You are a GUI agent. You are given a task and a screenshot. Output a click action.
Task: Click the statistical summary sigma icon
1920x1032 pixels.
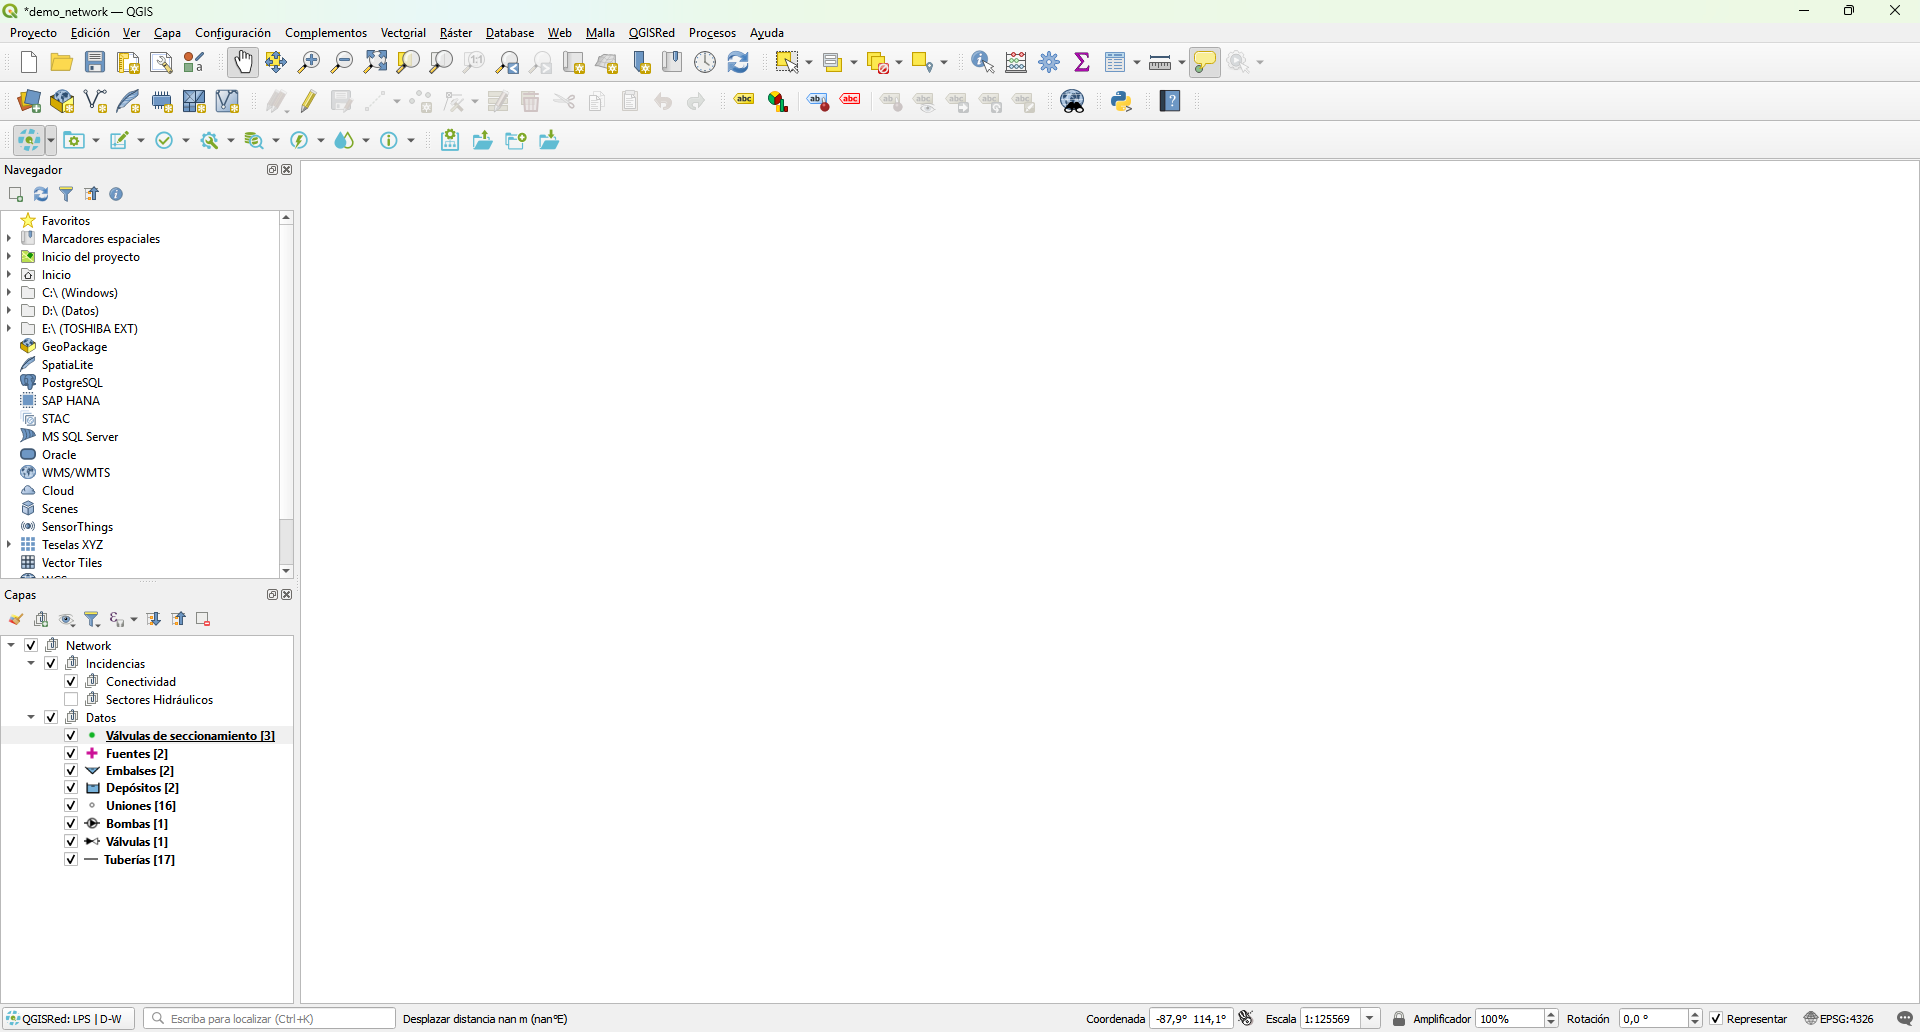pos(1082,62)
